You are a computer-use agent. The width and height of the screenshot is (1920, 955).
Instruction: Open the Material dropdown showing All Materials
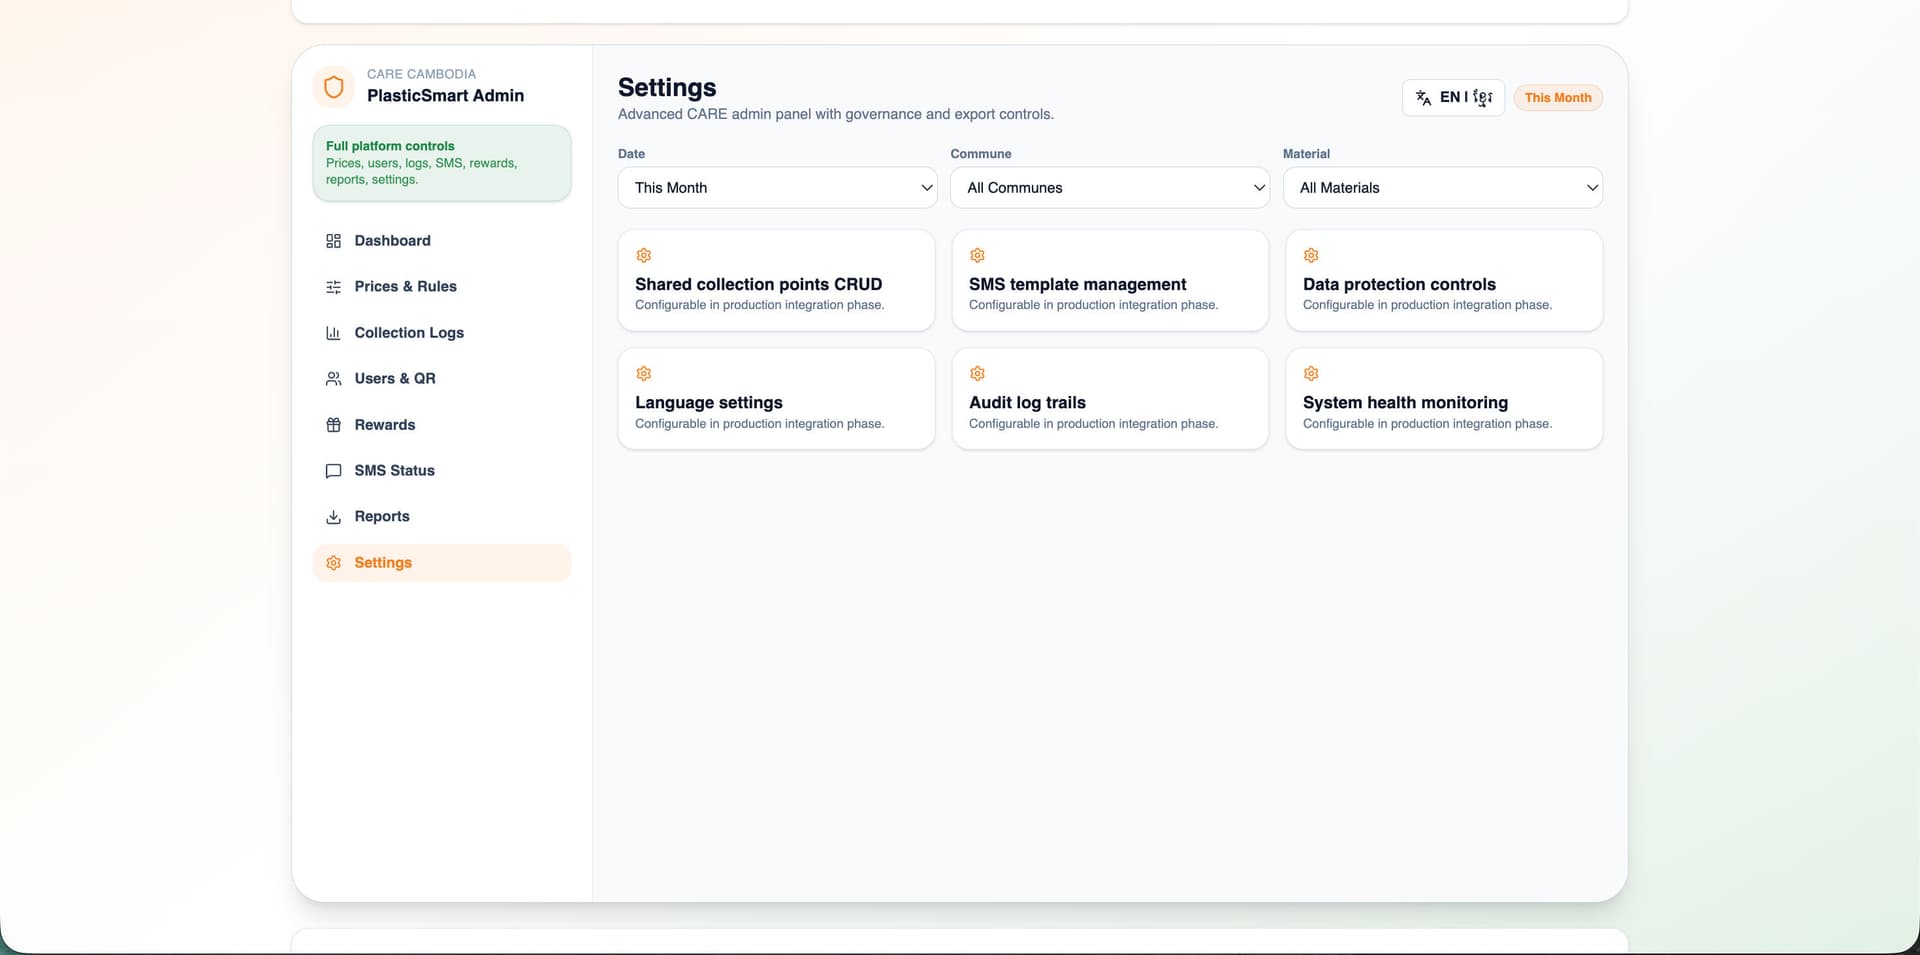1442,188
